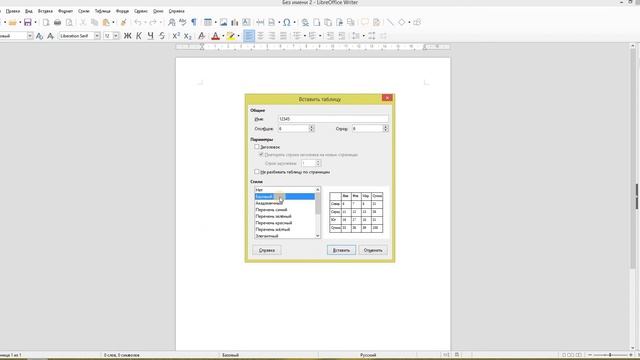Click the Center alignment icon
Image resolution: width=640 pixels, height=360 pixels.
pyautogui.click(x=260, y=36)
